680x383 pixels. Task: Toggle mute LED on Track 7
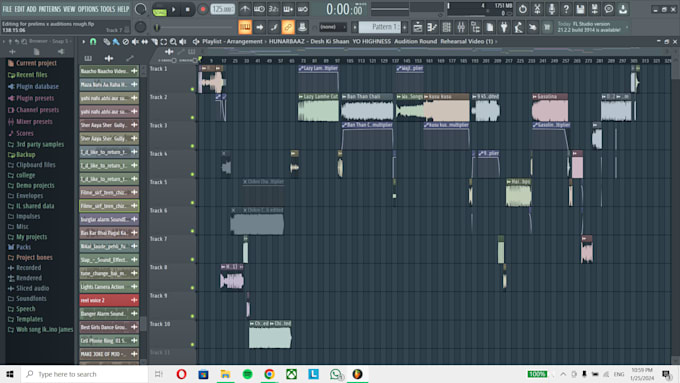pos(192,259)
